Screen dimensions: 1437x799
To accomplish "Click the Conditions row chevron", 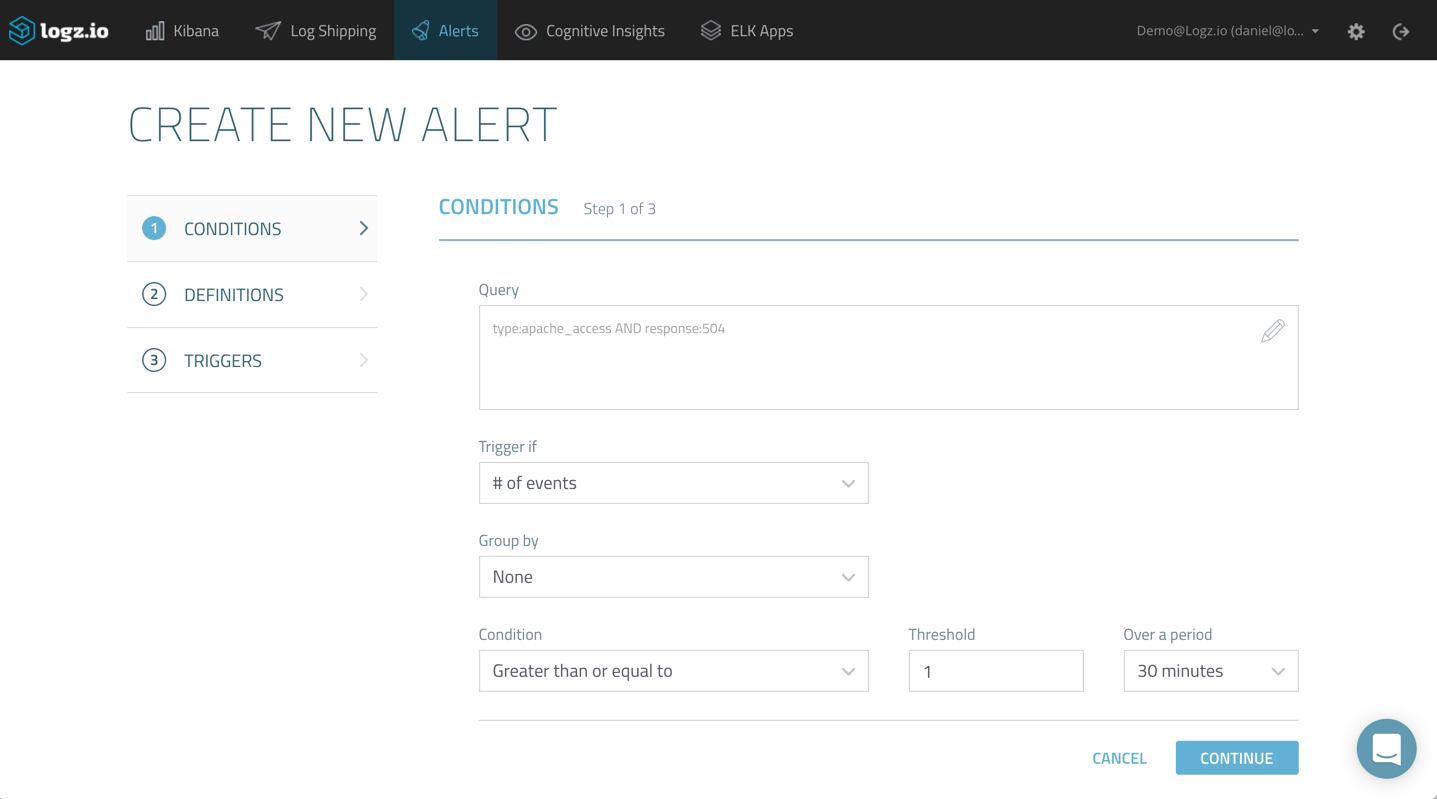I will tap(363, 228).
